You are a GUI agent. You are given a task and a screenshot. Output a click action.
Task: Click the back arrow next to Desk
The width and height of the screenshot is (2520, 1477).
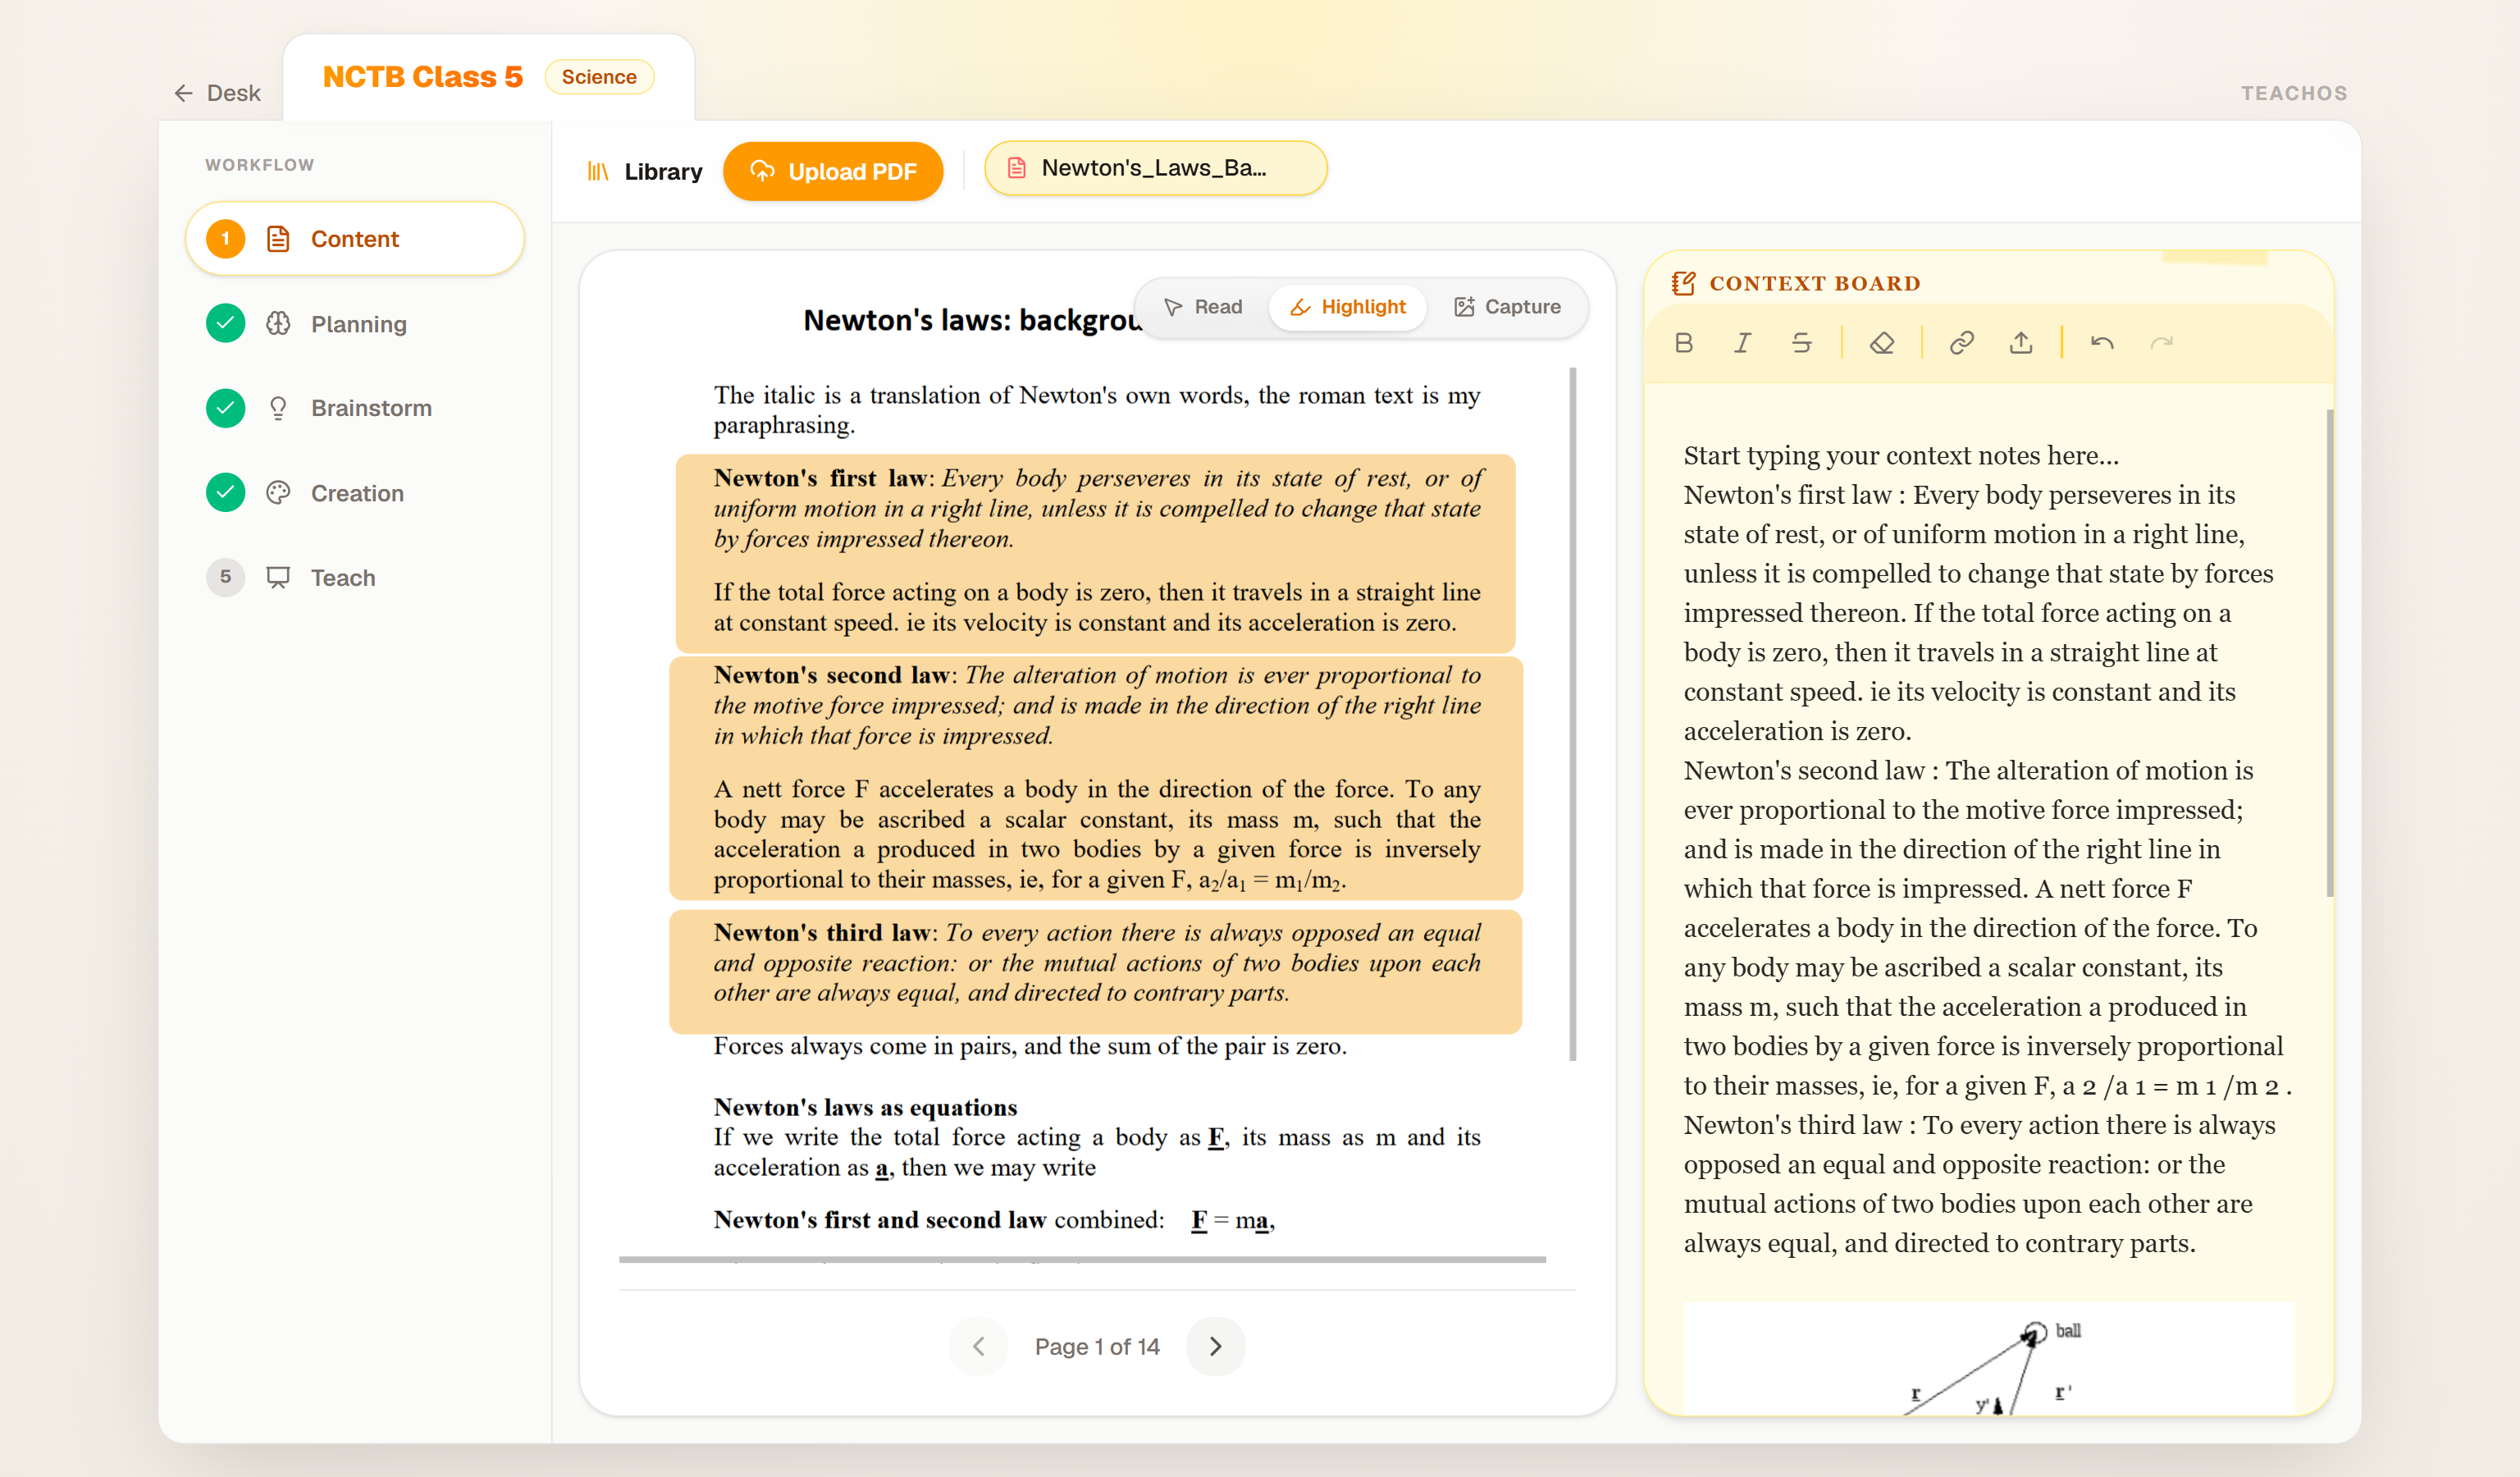(183, 93)
